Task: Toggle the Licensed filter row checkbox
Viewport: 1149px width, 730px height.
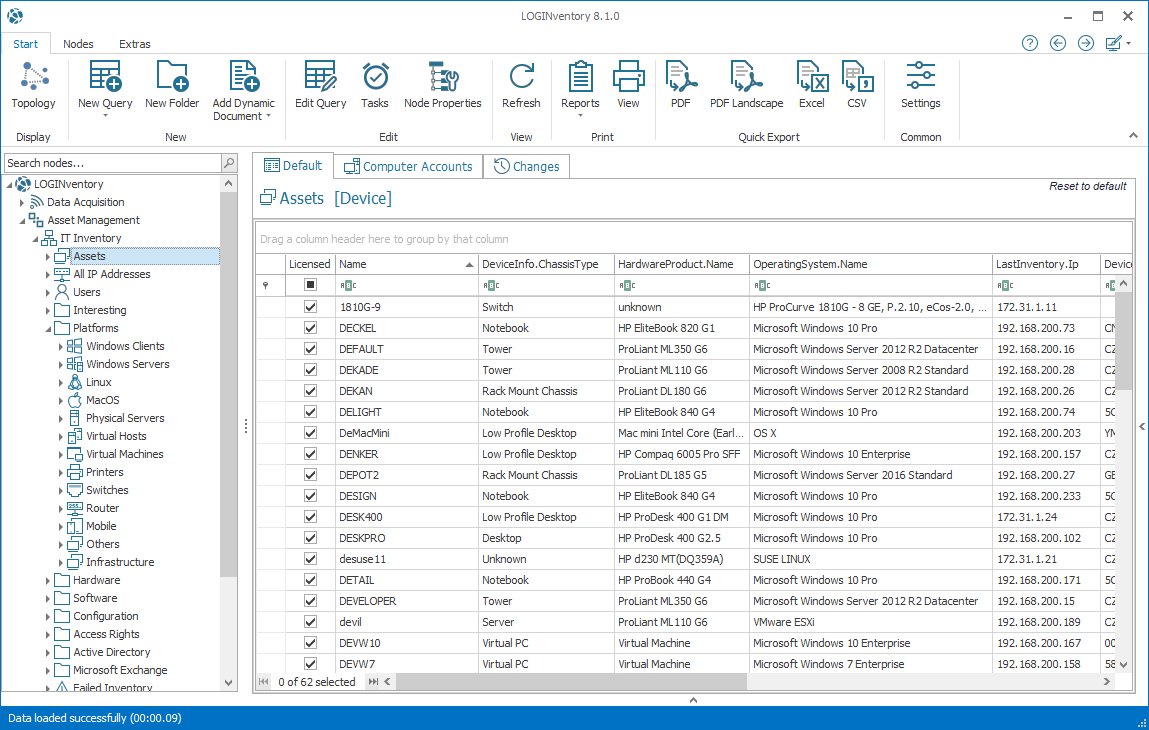Action: pos(311,284)
